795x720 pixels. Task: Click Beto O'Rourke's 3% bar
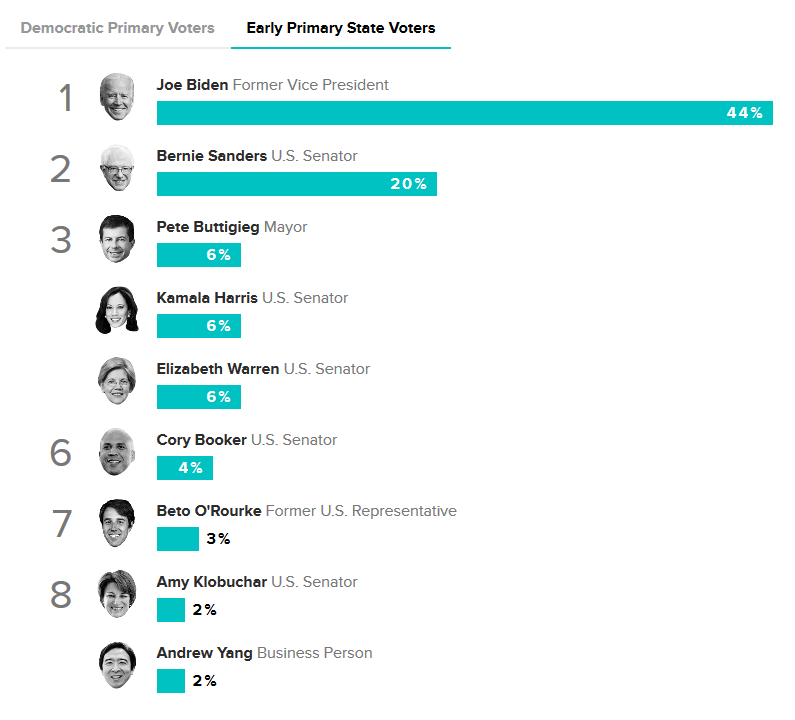(177, 539)
